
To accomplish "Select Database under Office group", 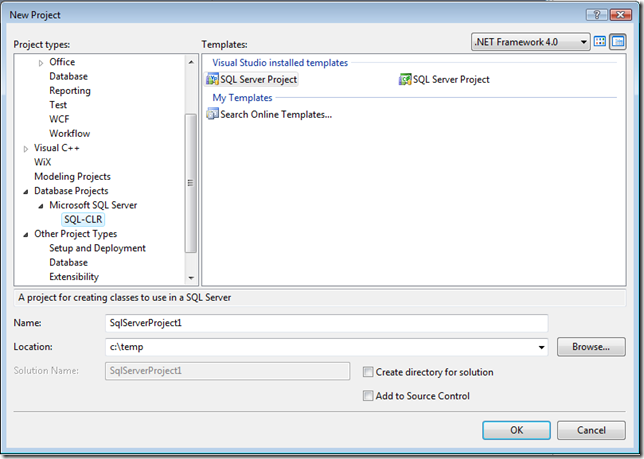I will coord(68,76).
